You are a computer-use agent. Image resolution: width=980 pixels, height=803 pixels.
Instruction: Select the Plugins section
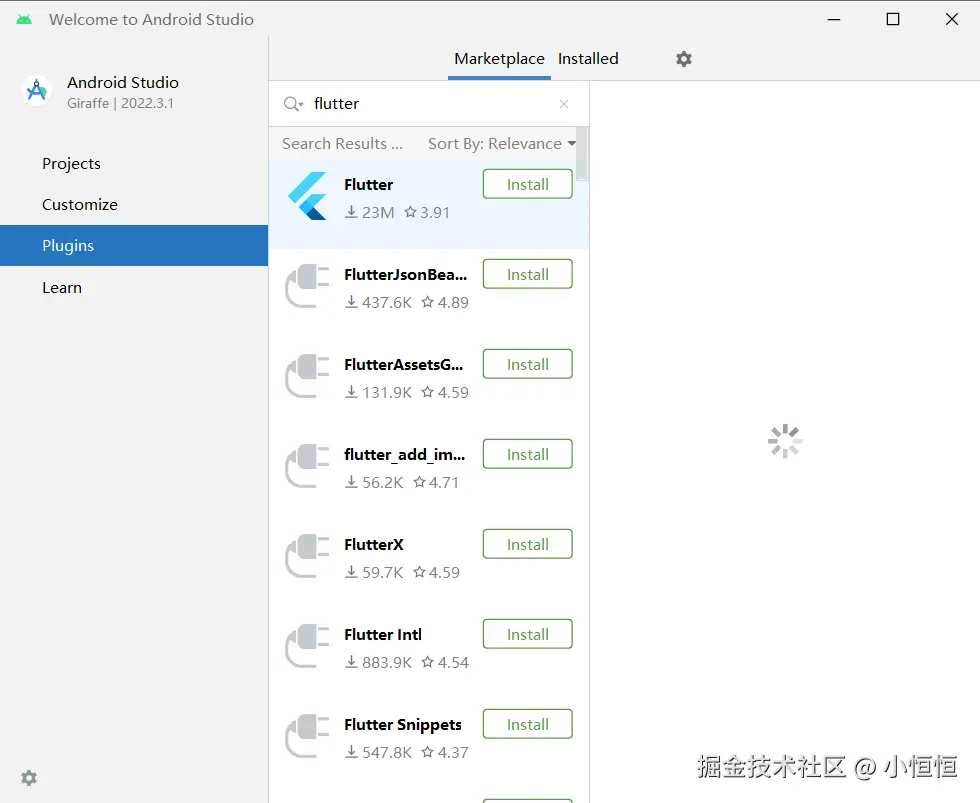click(134, 246)
